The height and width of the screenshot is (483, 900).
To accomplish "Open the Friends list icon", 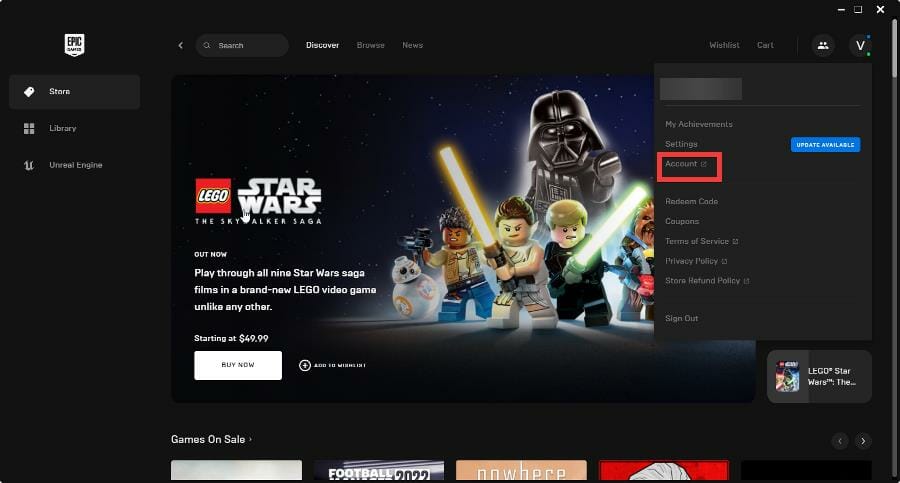I will coord(823,45).
